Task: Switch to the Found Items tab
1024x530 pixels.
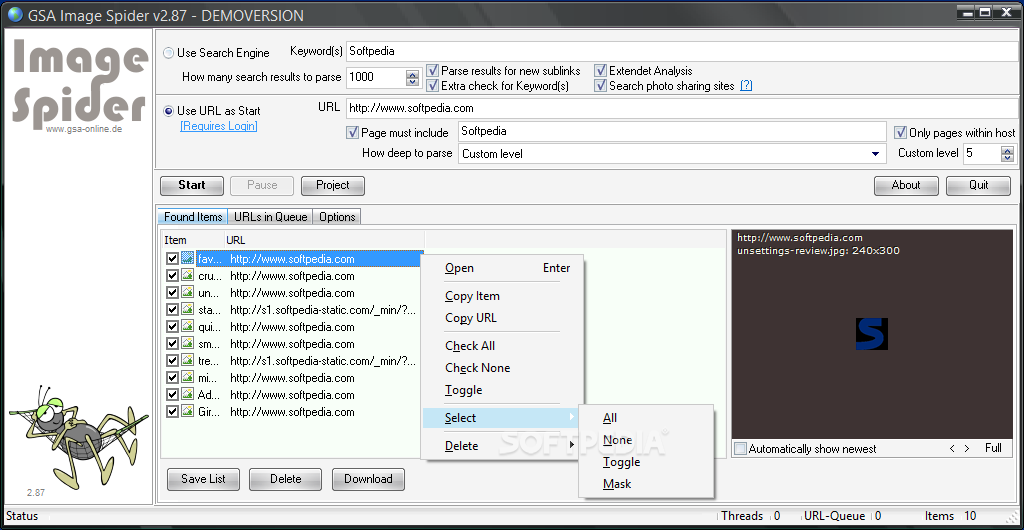Action: 193,217
